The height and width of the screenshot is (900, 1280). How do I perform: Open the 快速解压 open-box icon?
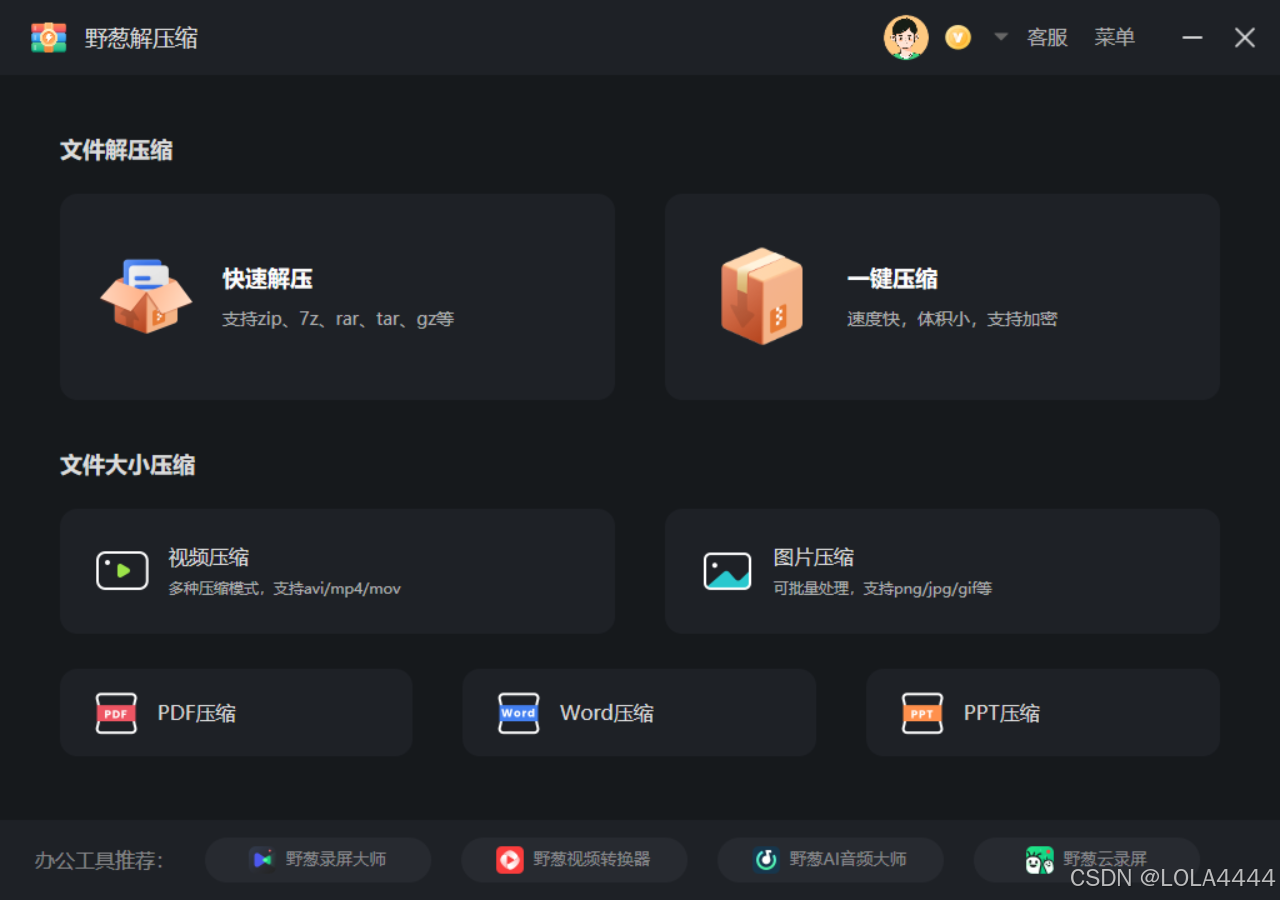(x=146, y=296)
